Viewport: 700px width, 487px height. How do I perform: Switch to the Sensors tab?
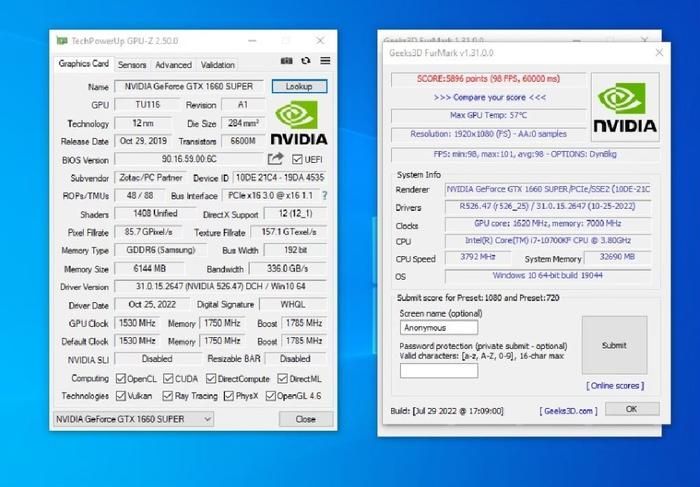[132, 64]
